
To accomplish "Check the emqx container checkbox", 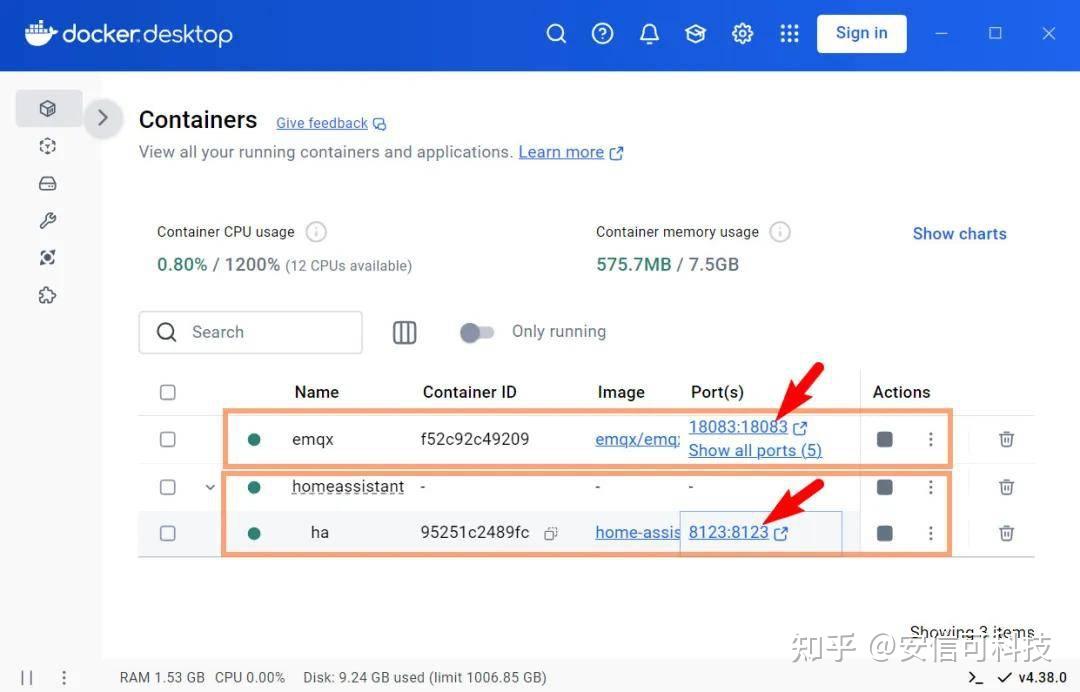I will (x=167, y=439).
